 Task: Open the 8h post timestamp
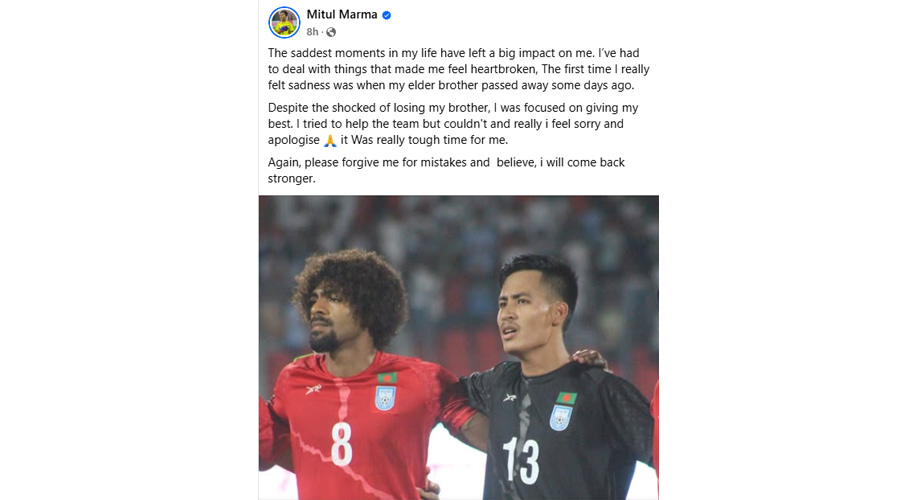click(312, 32)
